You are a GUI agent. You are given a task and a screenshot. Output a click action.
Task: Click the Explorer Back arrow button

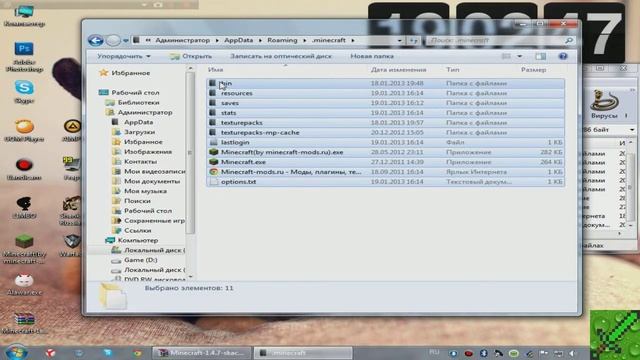[96, 40]
